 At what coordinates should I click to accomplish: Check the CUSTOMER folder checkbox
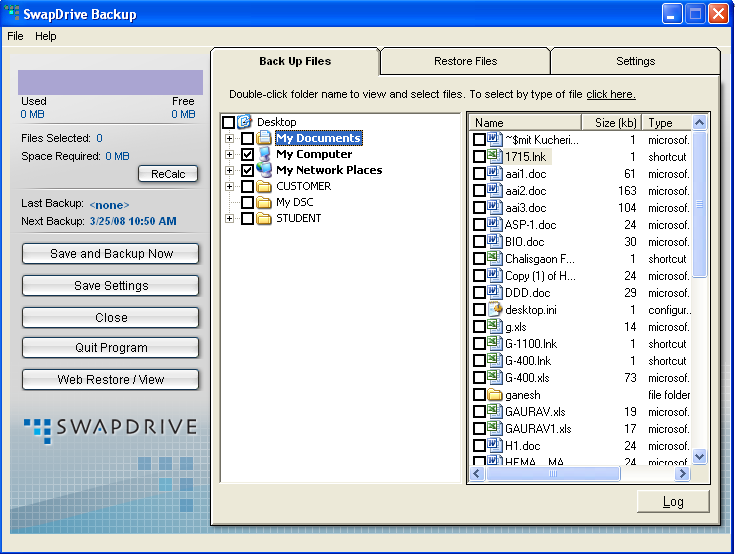248,187
